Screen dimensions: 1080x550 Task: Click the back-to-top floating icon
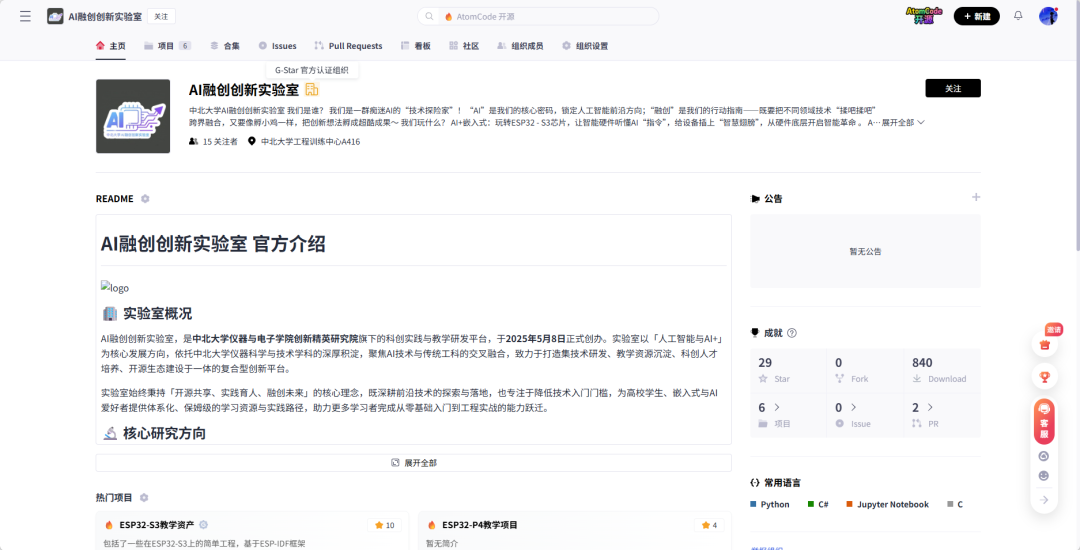click(1044, 456)
